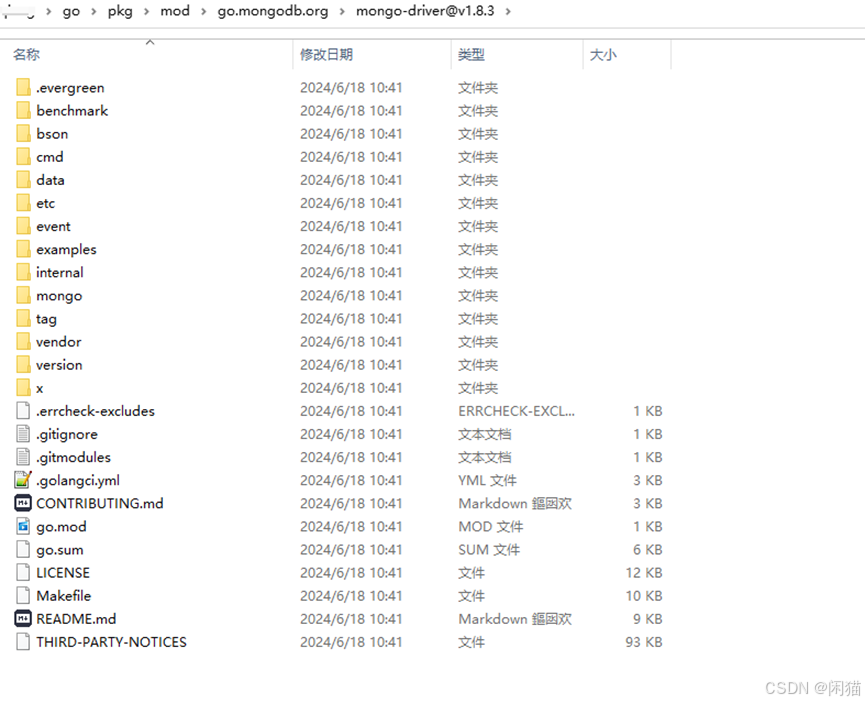
Task: Click mongo-driver@v1.8.3 breadcrumb segment
Action: point(425,12)
